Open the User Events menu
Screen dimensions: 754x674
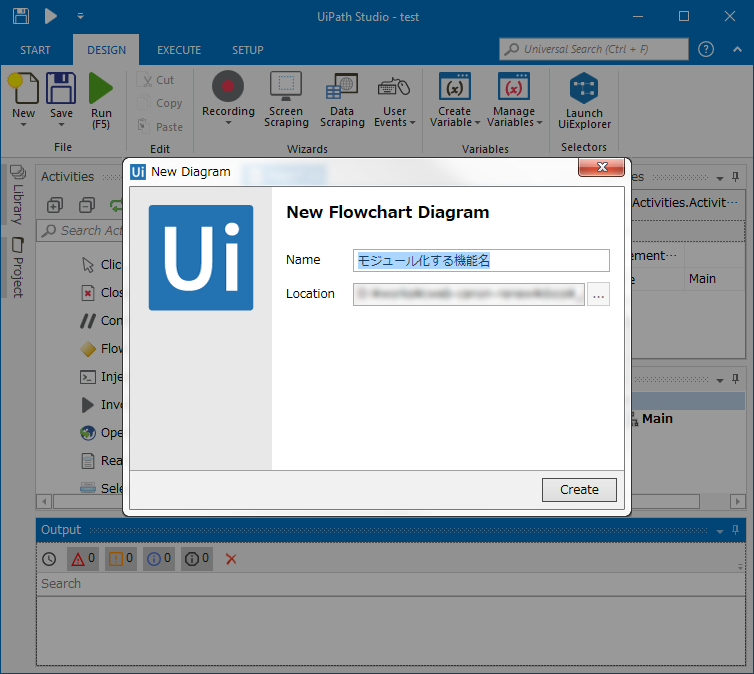[394, 100]
